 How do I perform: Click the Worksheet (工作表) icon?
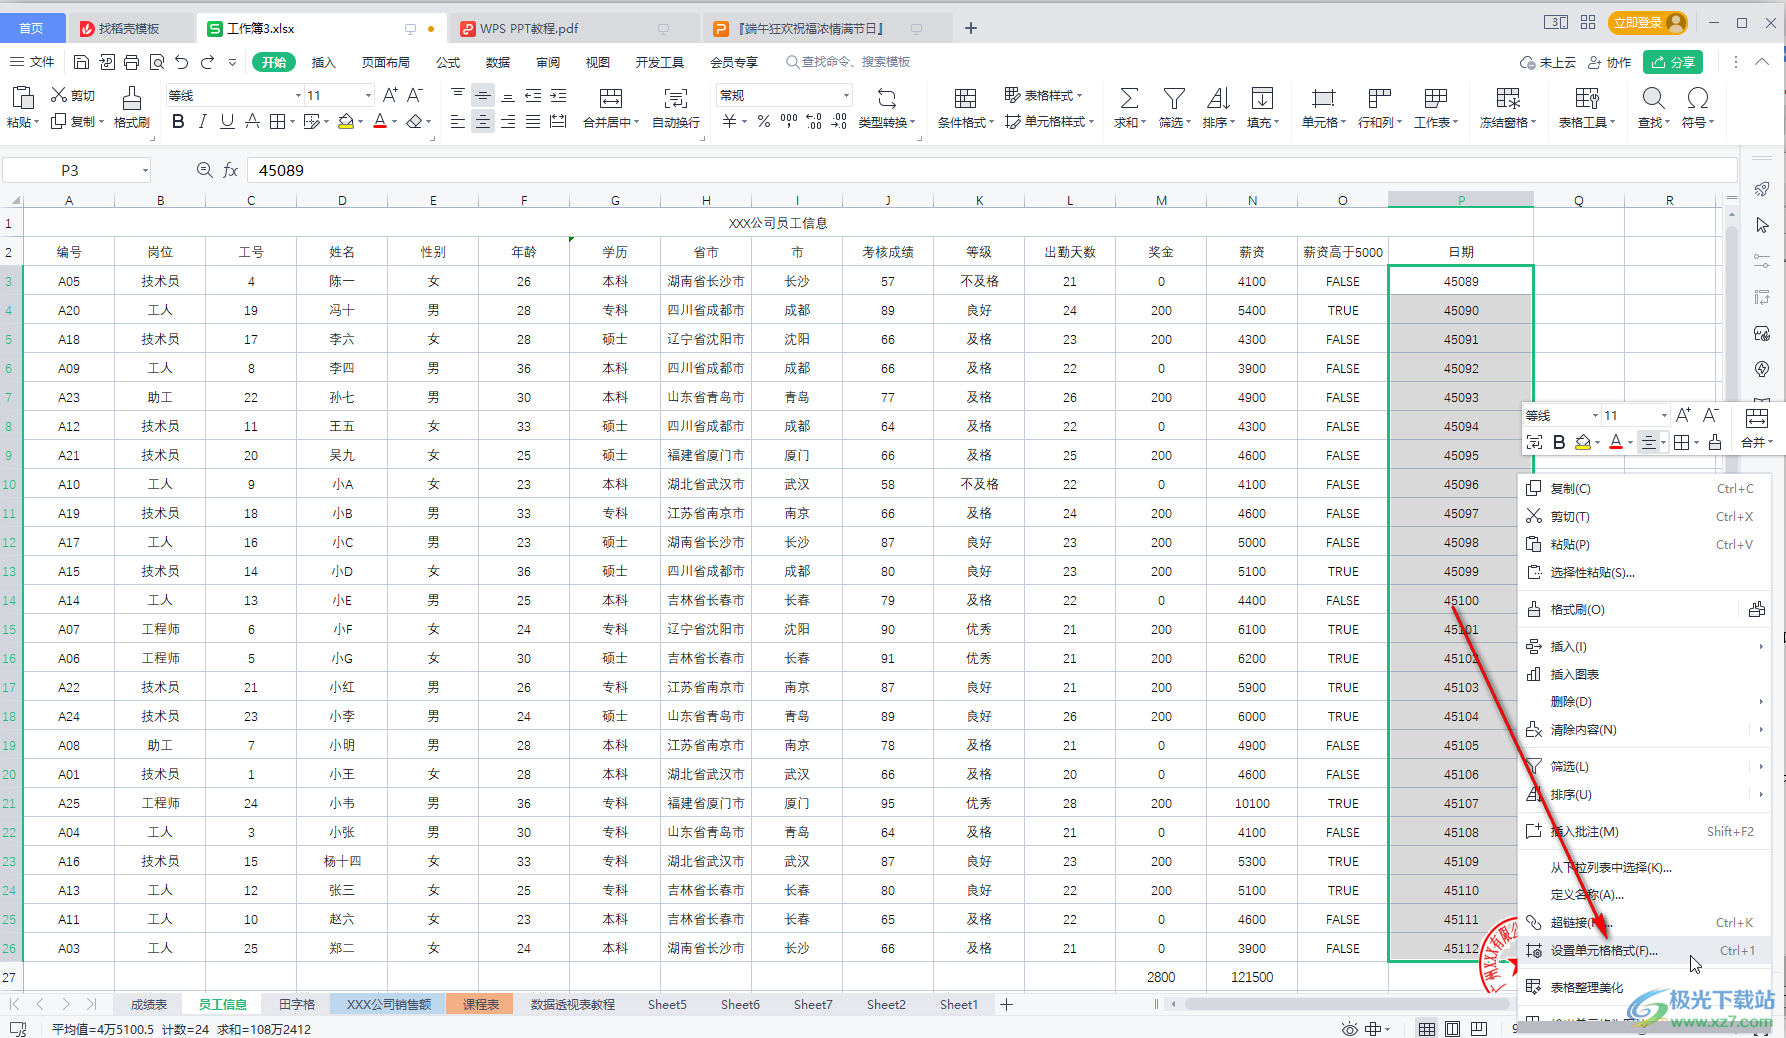[x=1435, y=98]
